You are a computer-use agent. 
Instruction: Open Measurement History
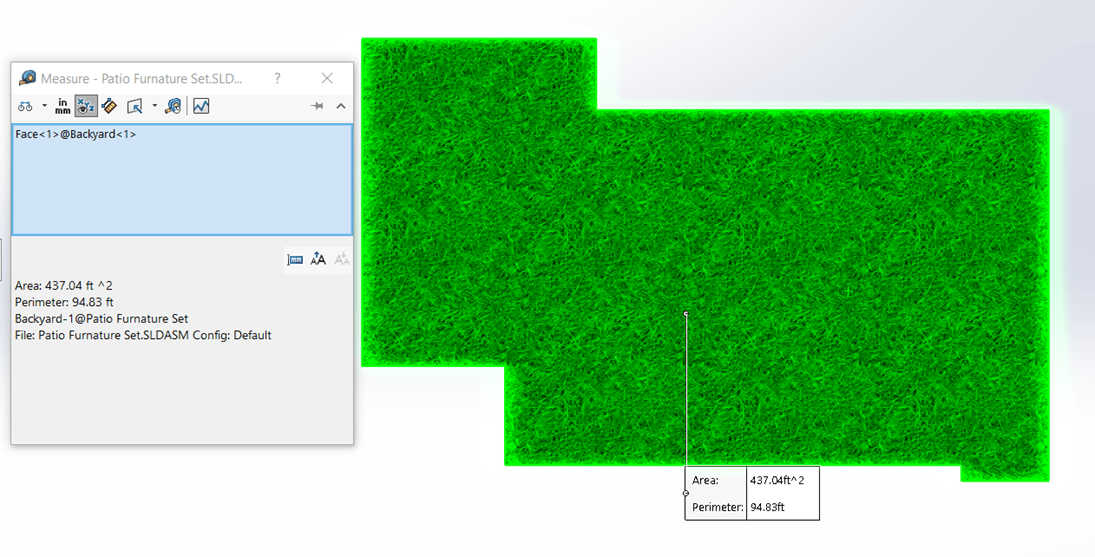173,106
